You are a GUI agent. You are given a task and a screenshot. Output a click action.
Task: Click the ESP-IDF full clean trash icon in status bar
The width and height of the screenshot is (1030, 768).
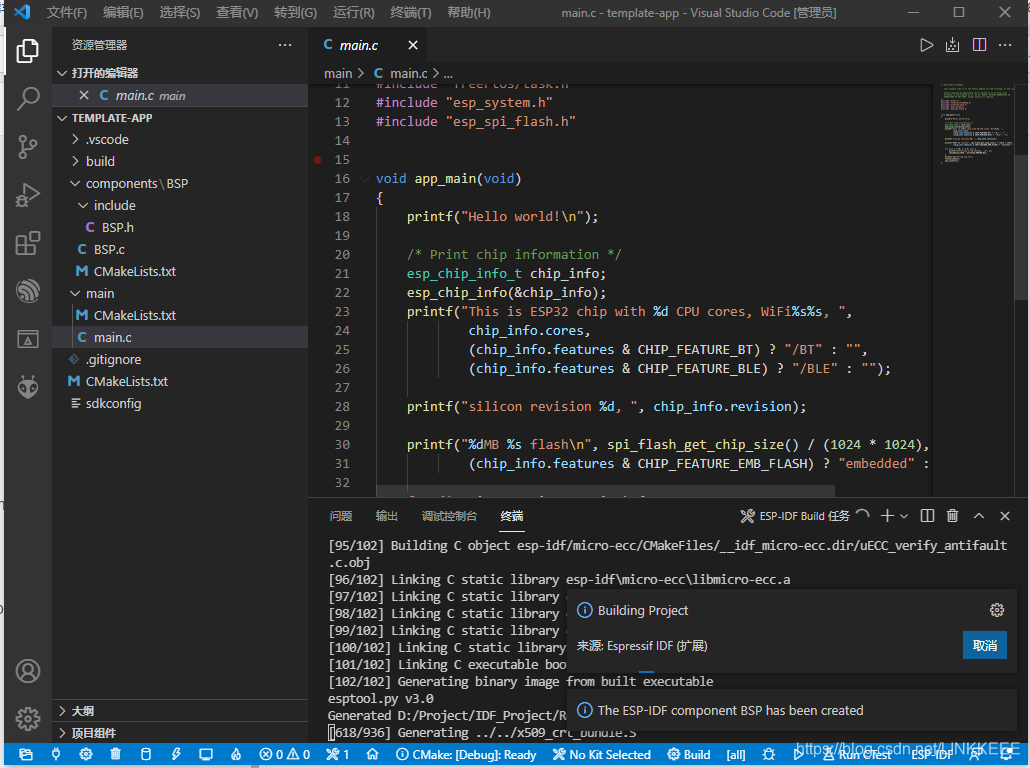(116, 754)
